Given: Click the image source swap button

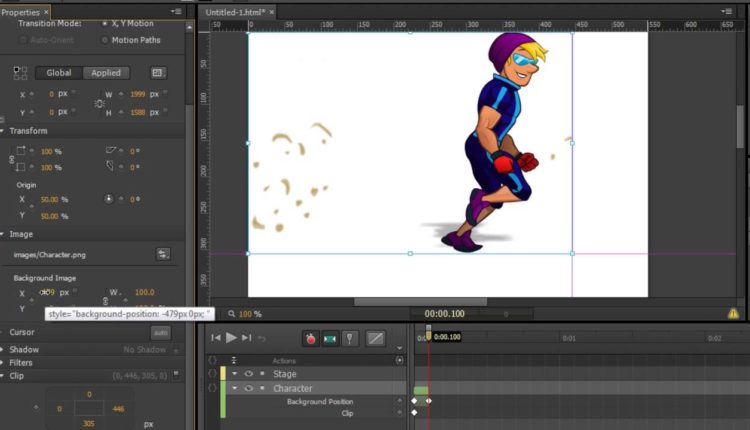Looking at the screenshot, I should [163, 254].
